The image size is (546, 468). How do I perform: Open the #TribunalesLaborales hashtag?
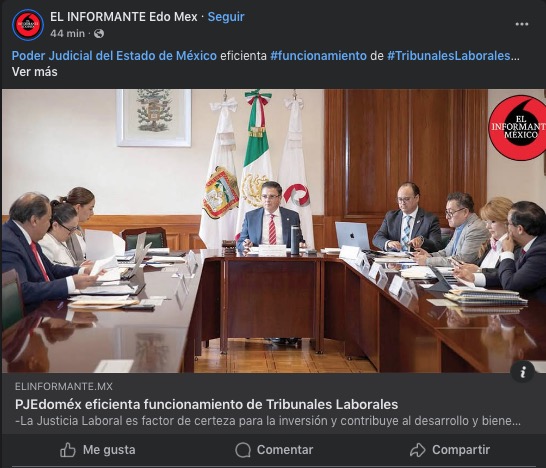[449, 56]
